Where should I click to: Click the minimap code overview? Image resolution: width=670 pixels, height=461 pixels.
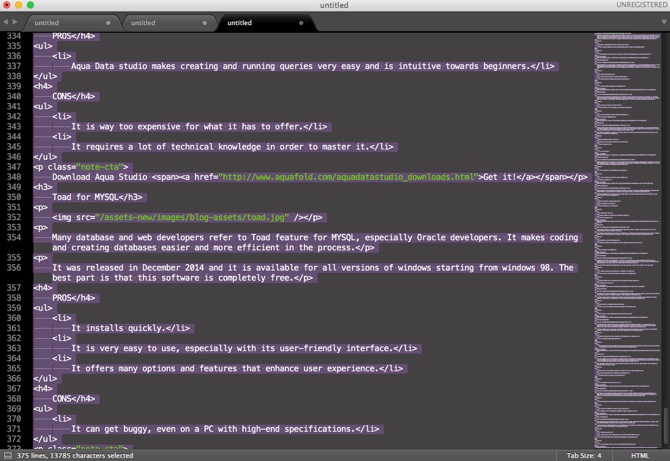tap(628, 239)
